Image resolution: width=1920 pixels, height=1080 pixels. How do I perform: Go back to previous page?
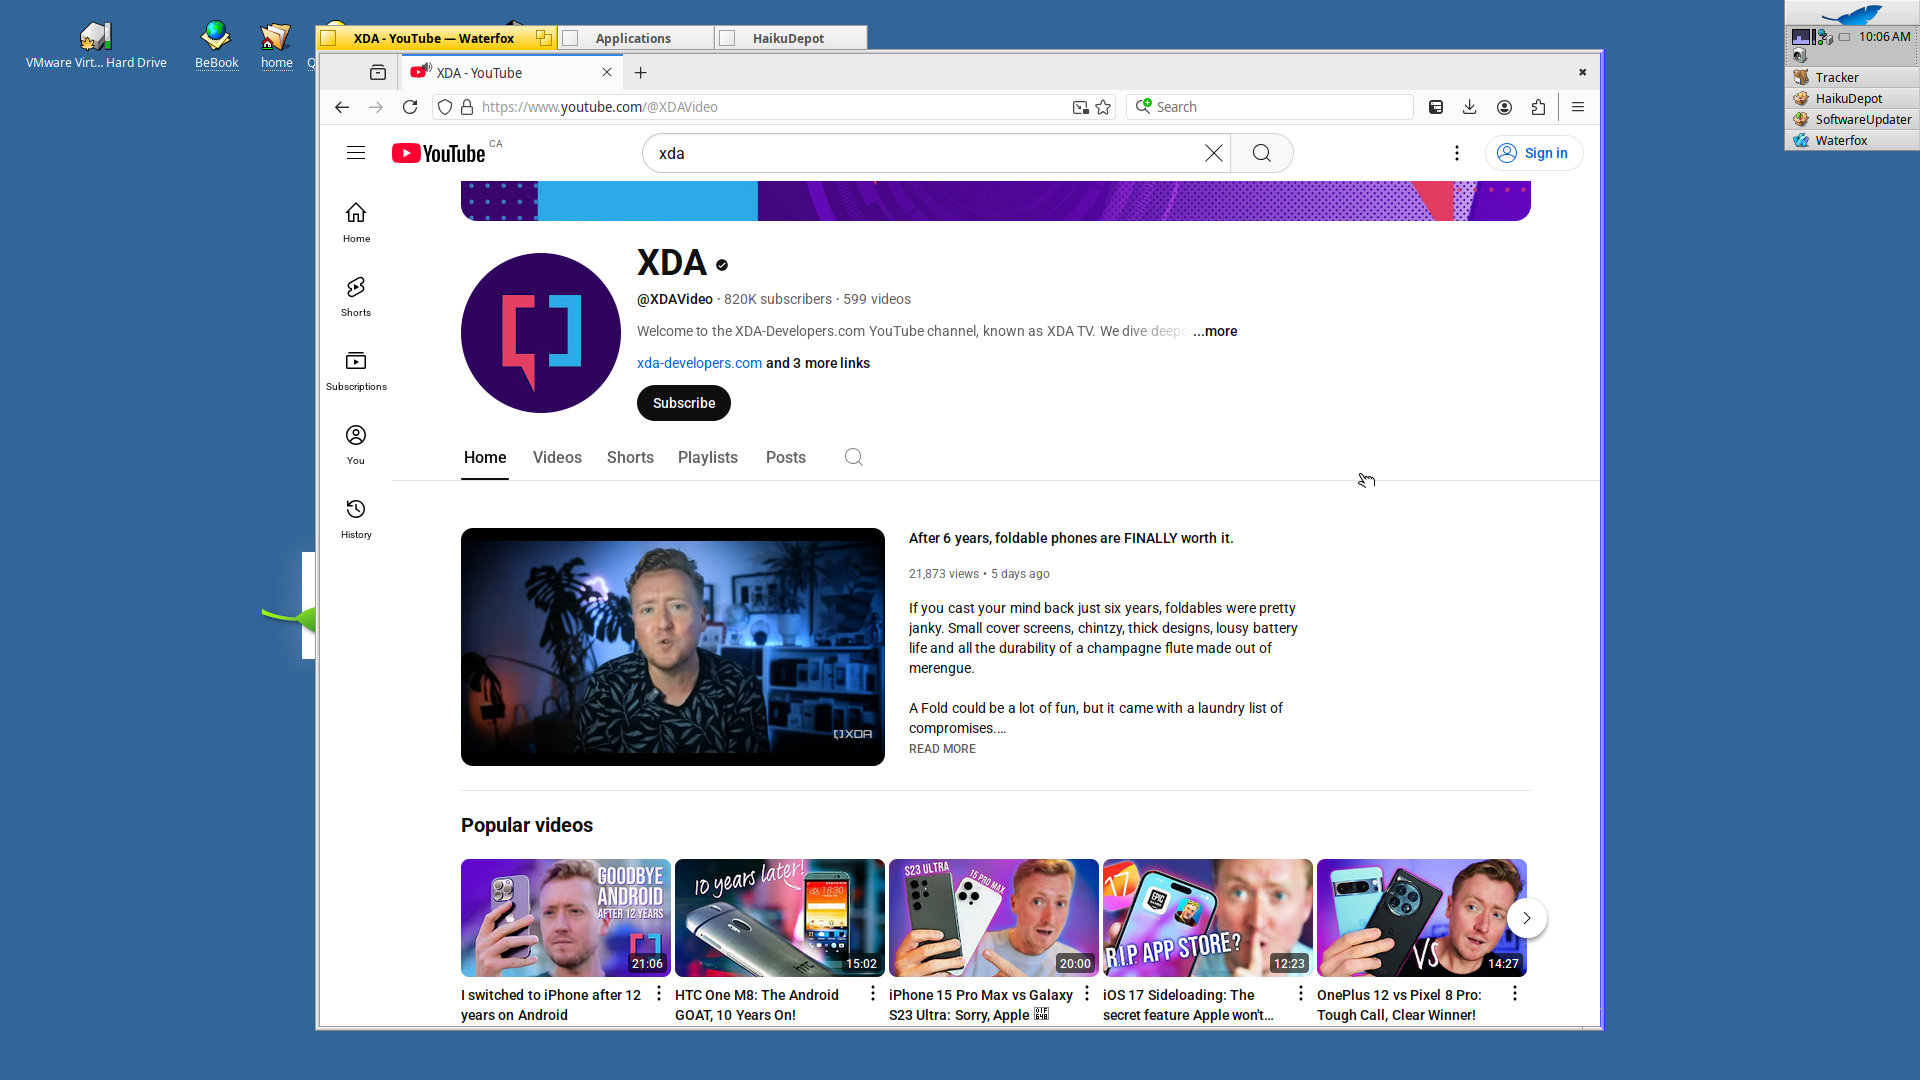tap(342, 107)
